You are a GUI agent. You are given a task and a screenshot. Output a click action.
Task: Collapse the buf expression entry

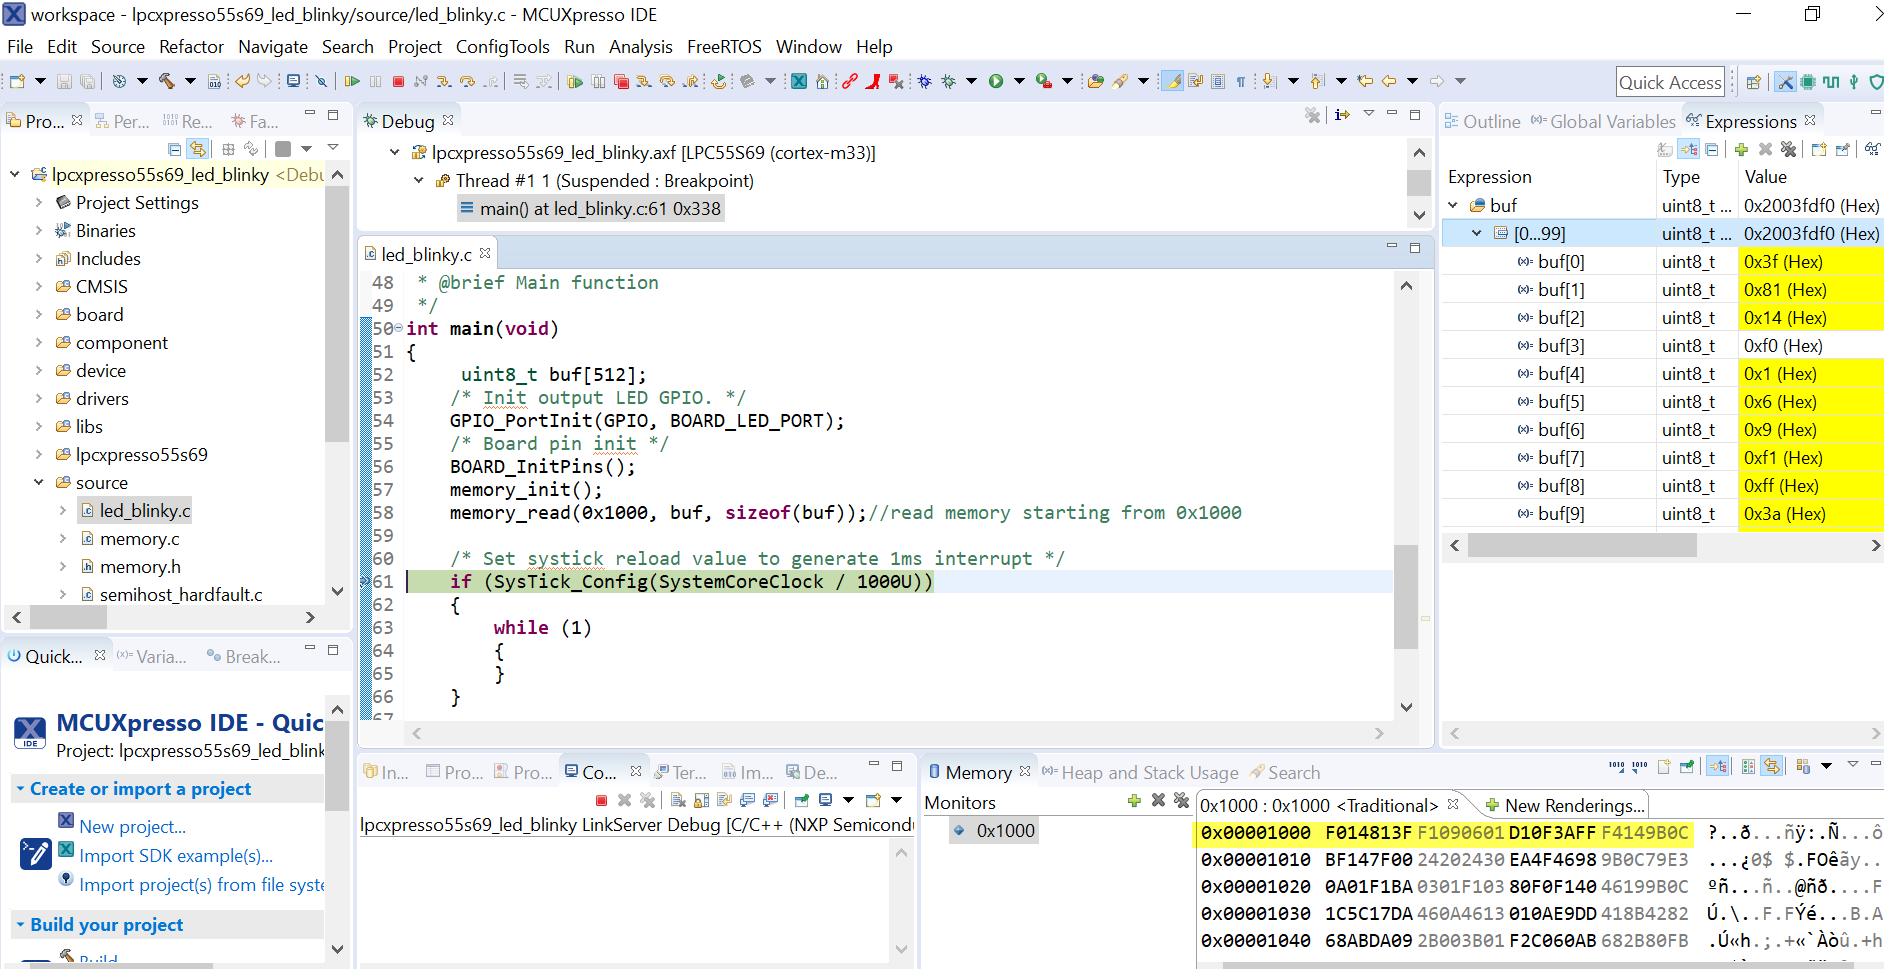click(1454, 204)
